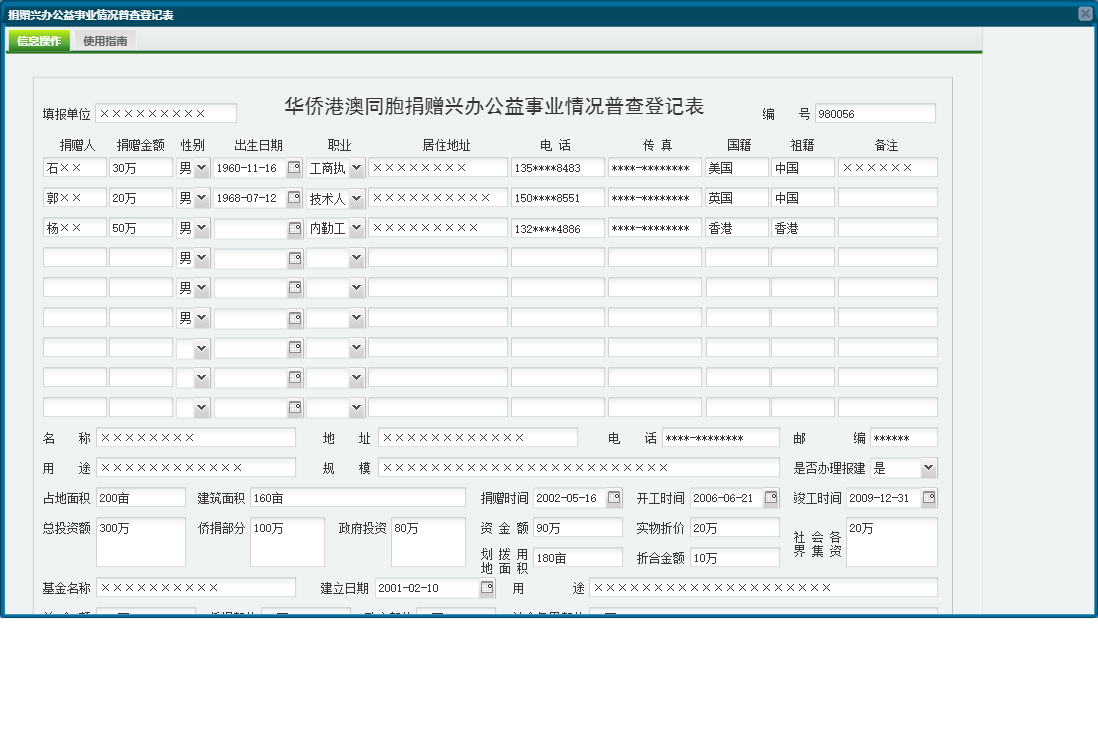Click the 侨捐部分 box showing 100万
Viewport: 1098px width, 730px height.
(287, 542)
